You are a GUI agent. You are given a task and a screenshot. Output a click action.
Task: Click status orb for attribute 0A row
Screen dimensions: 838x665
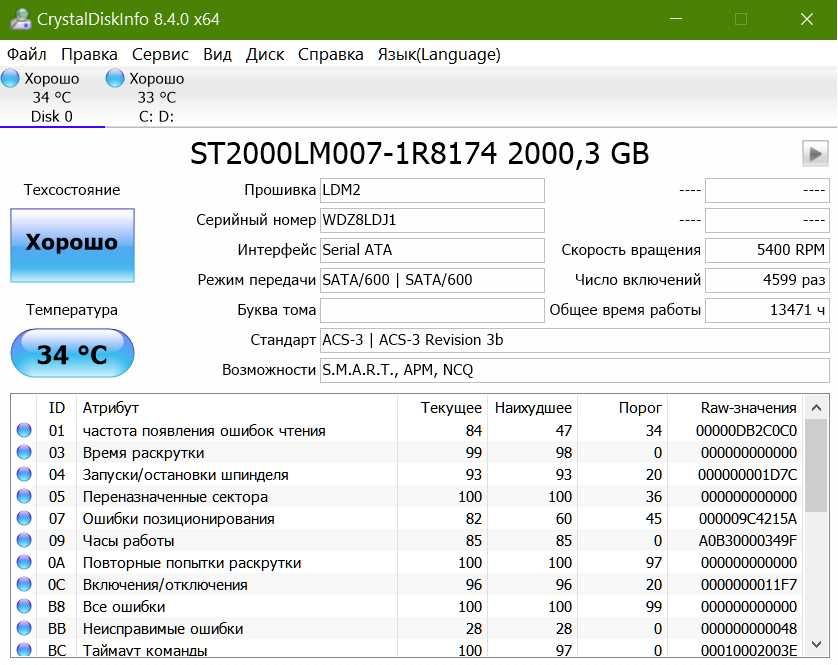click(24, 562)
